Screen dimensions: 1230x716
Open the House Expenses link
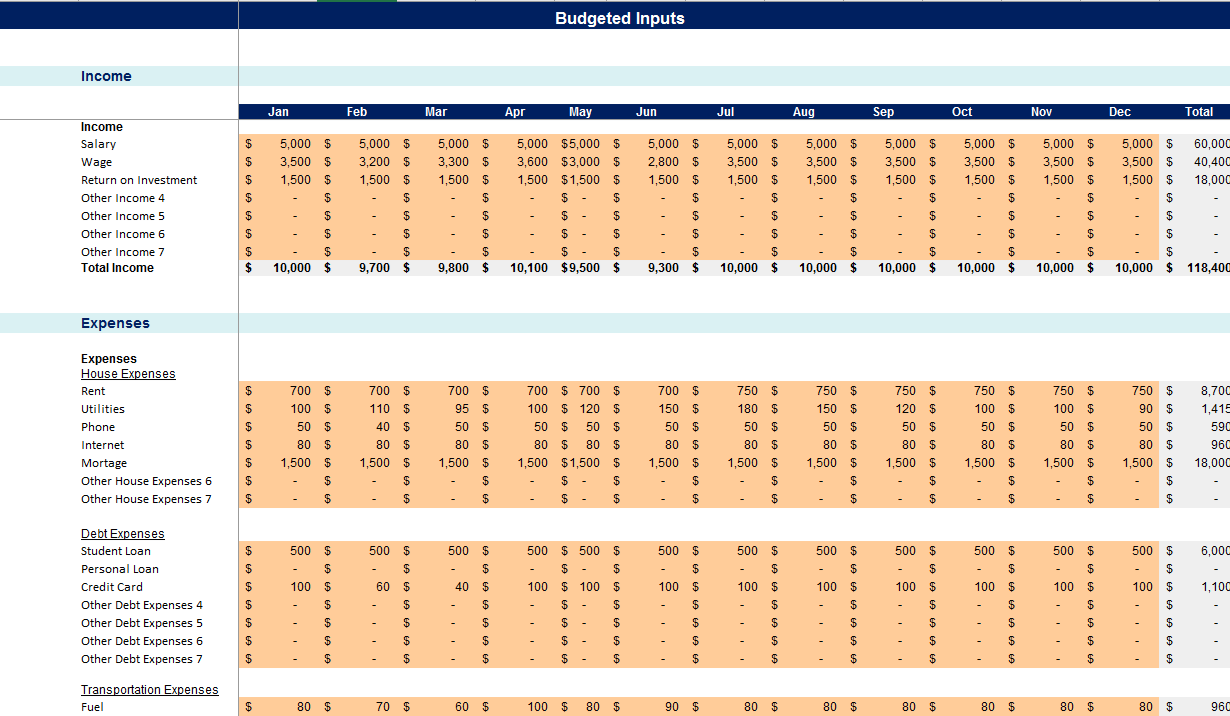[x=128, y=373]
